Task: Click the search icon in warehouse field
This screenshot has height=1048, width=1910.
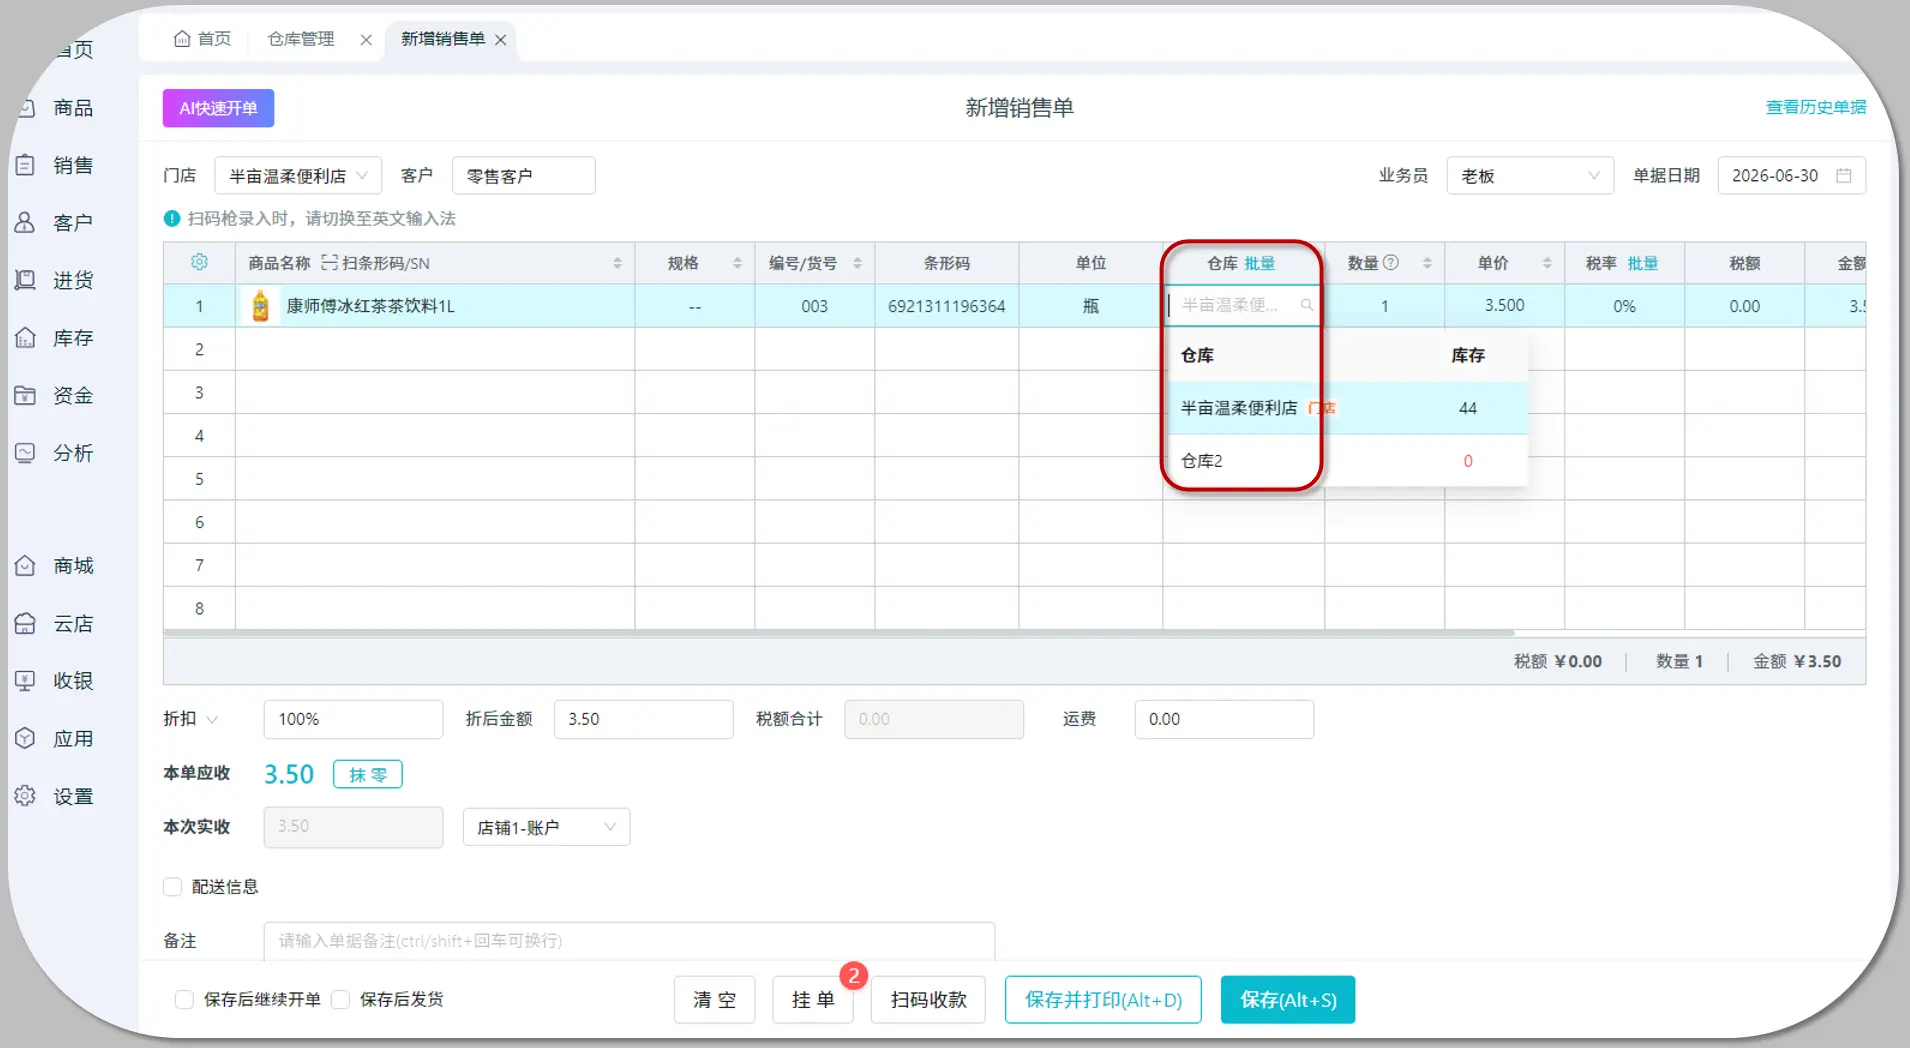Action: point(1306,305)
